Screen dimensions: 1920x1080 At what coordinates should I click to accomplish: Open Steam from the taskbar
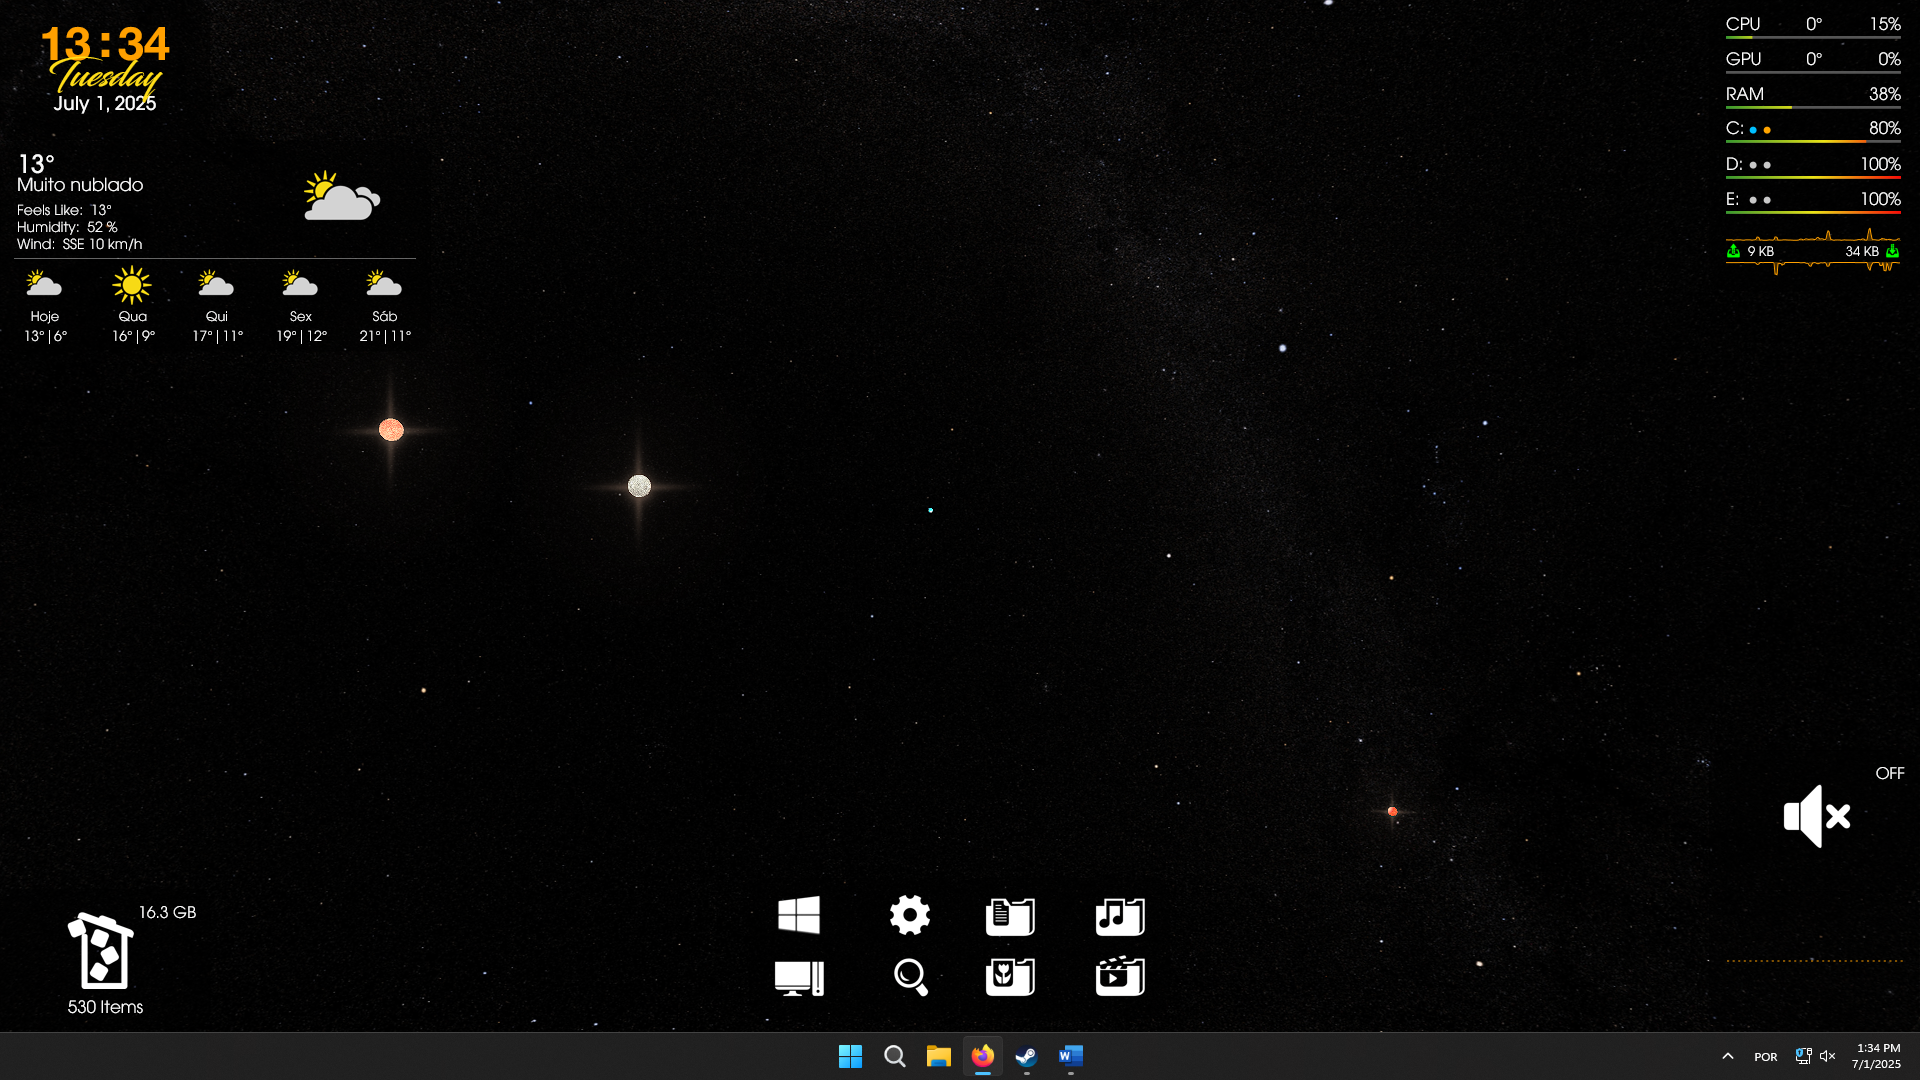1026,1056
